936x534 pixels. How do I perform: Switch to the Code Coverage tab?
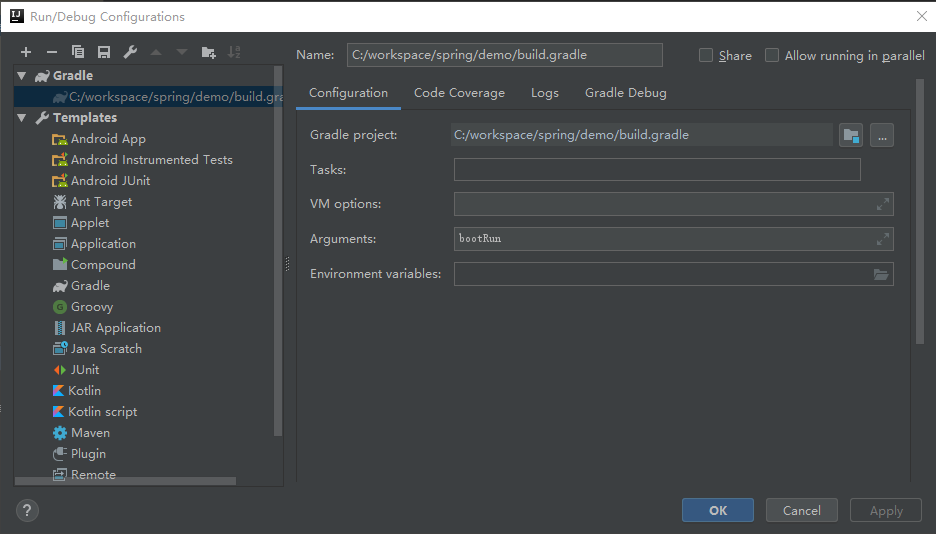459,93
